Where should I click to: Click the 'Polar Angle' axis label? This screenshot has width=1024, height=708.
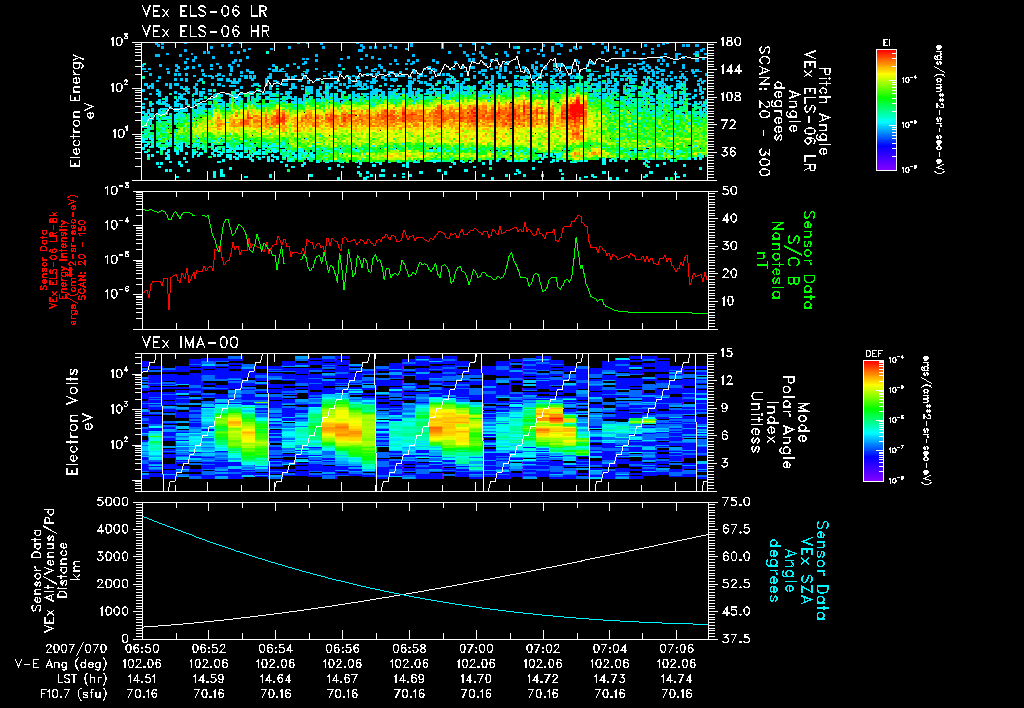point(787,422)
